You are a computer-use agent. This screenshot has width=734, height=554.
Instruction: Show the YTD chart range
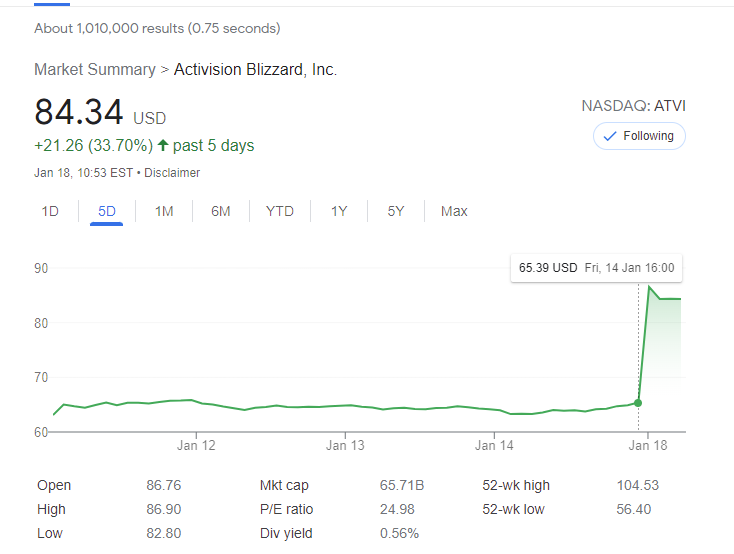pos(280,211)
